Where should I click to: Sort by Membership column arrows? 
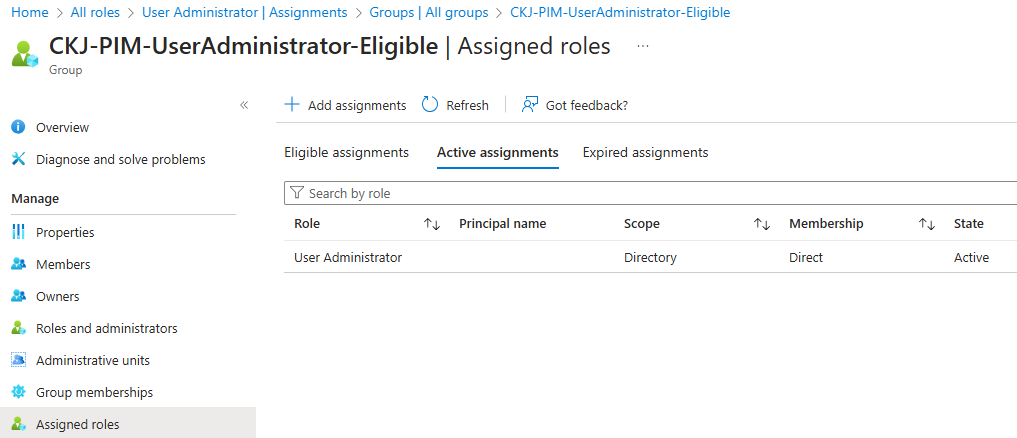point(927,224)
